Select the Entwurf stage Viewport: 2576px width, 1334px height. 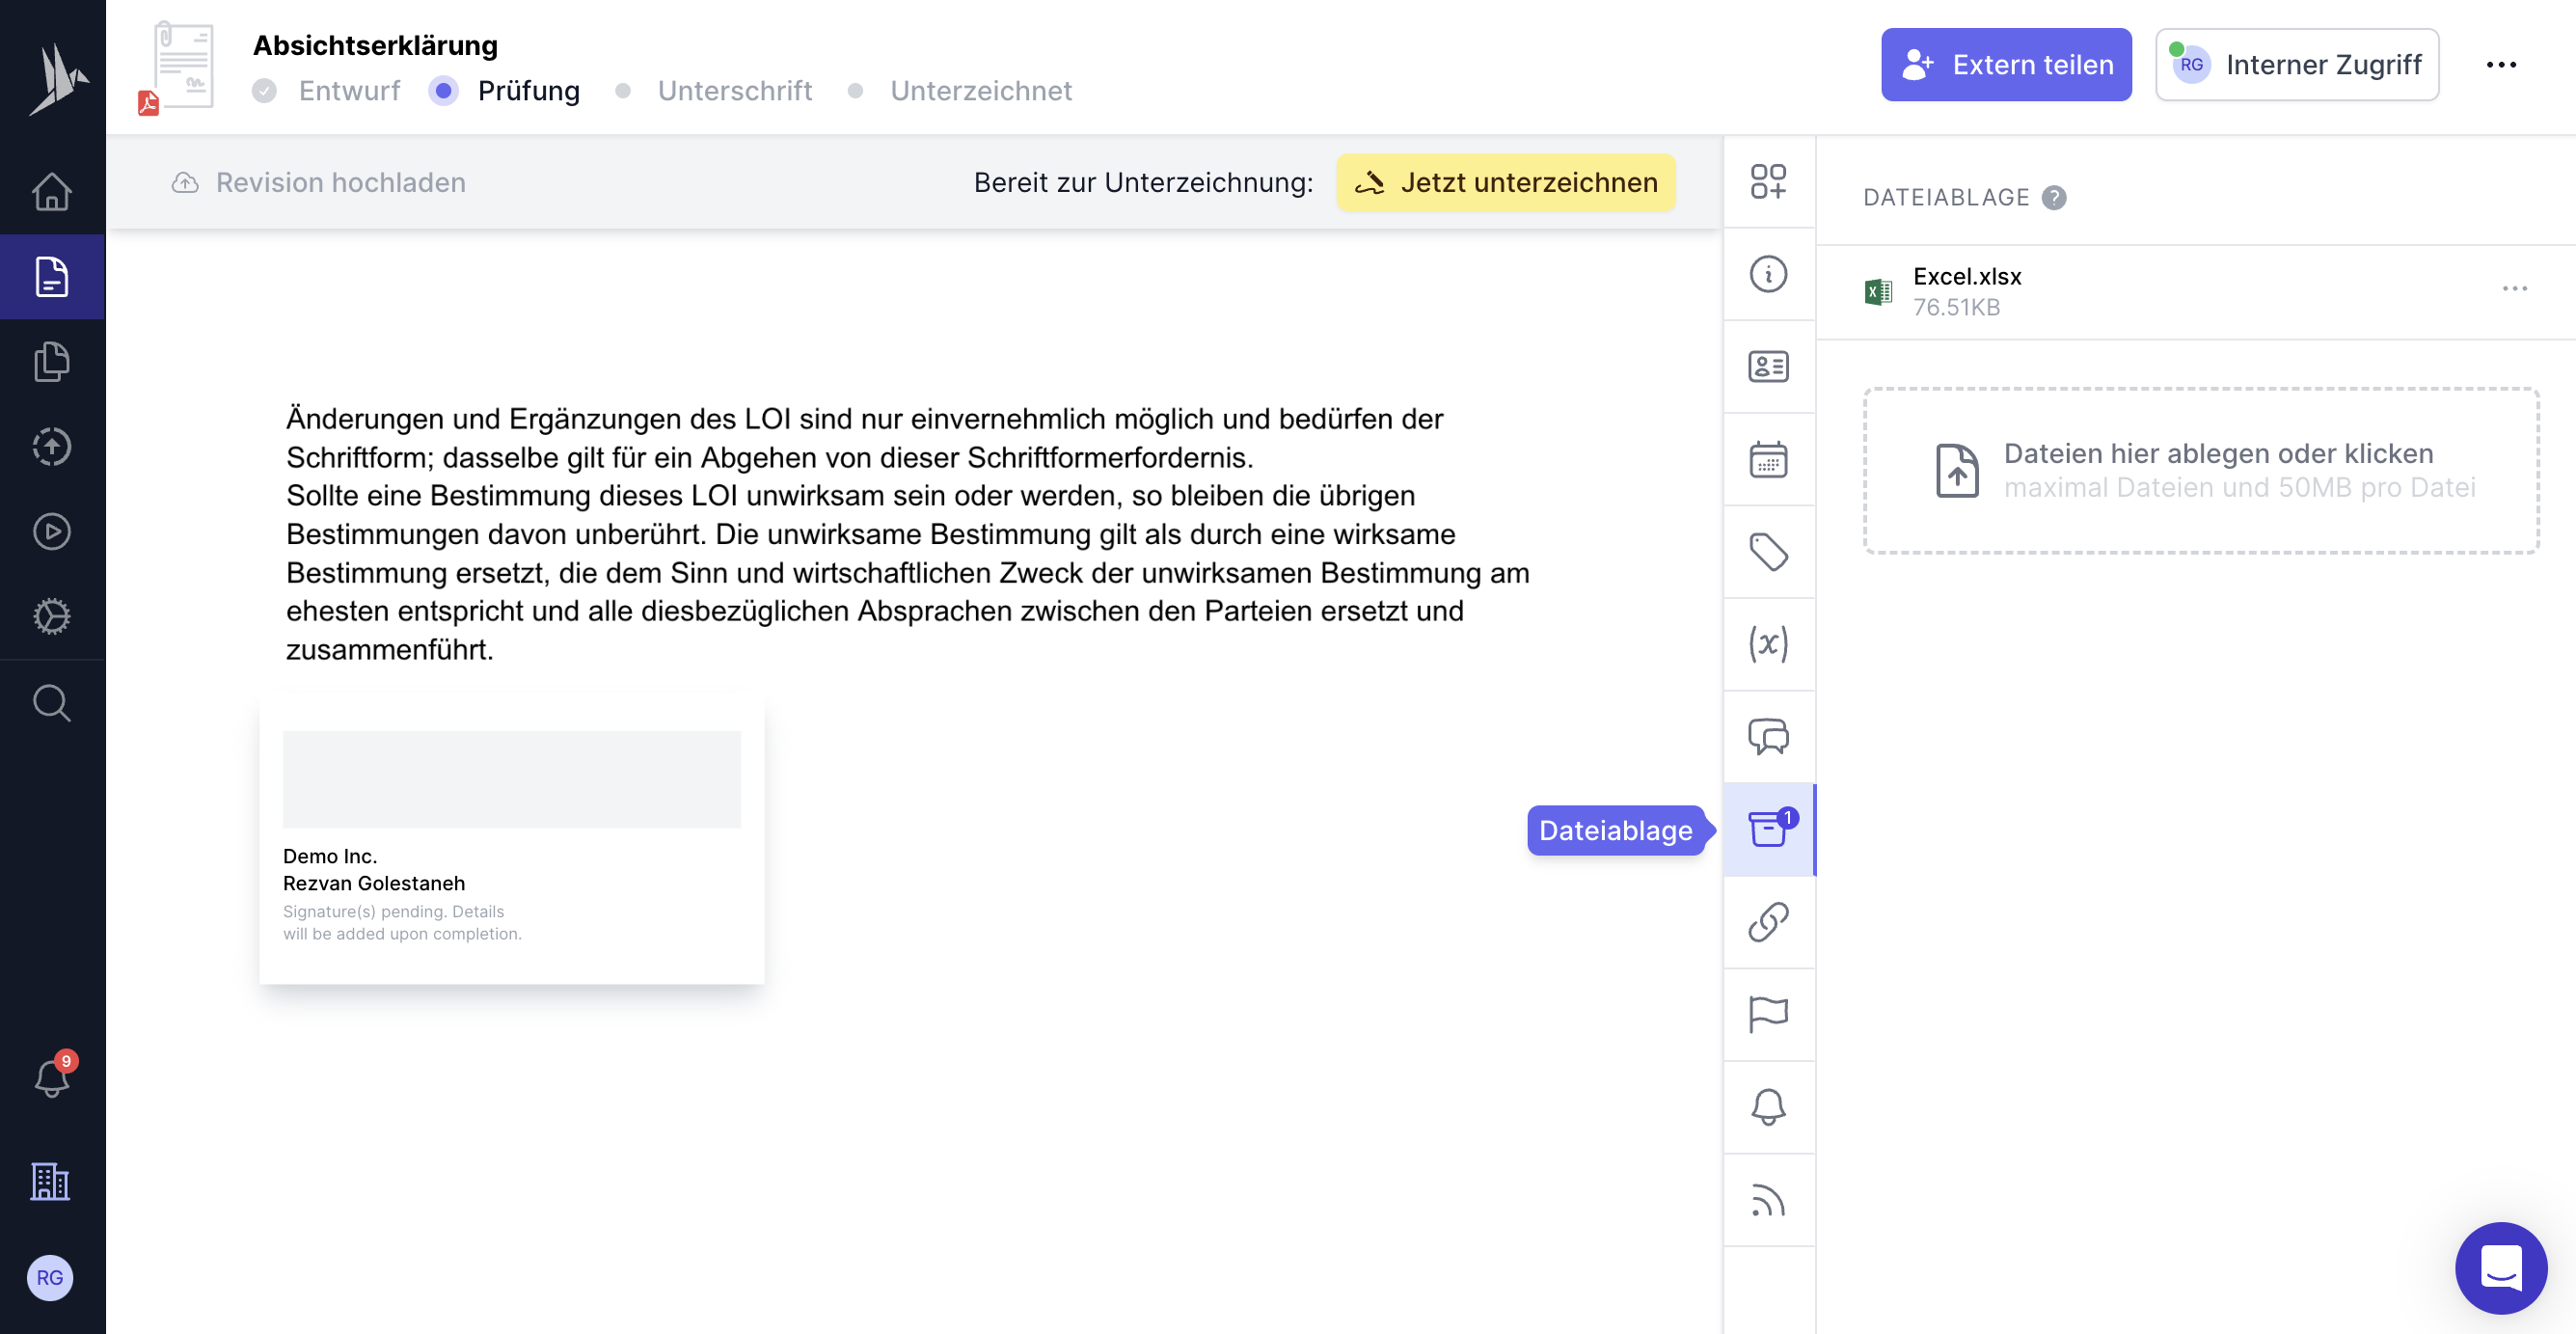click(326, 91)
